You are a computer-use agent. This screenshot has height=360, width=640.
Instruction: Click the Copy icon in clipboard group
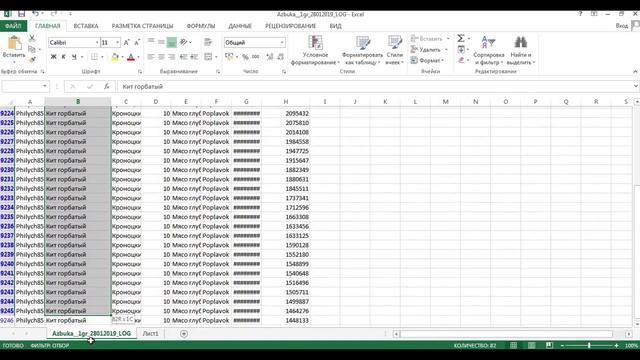click(x=32, y=49)
